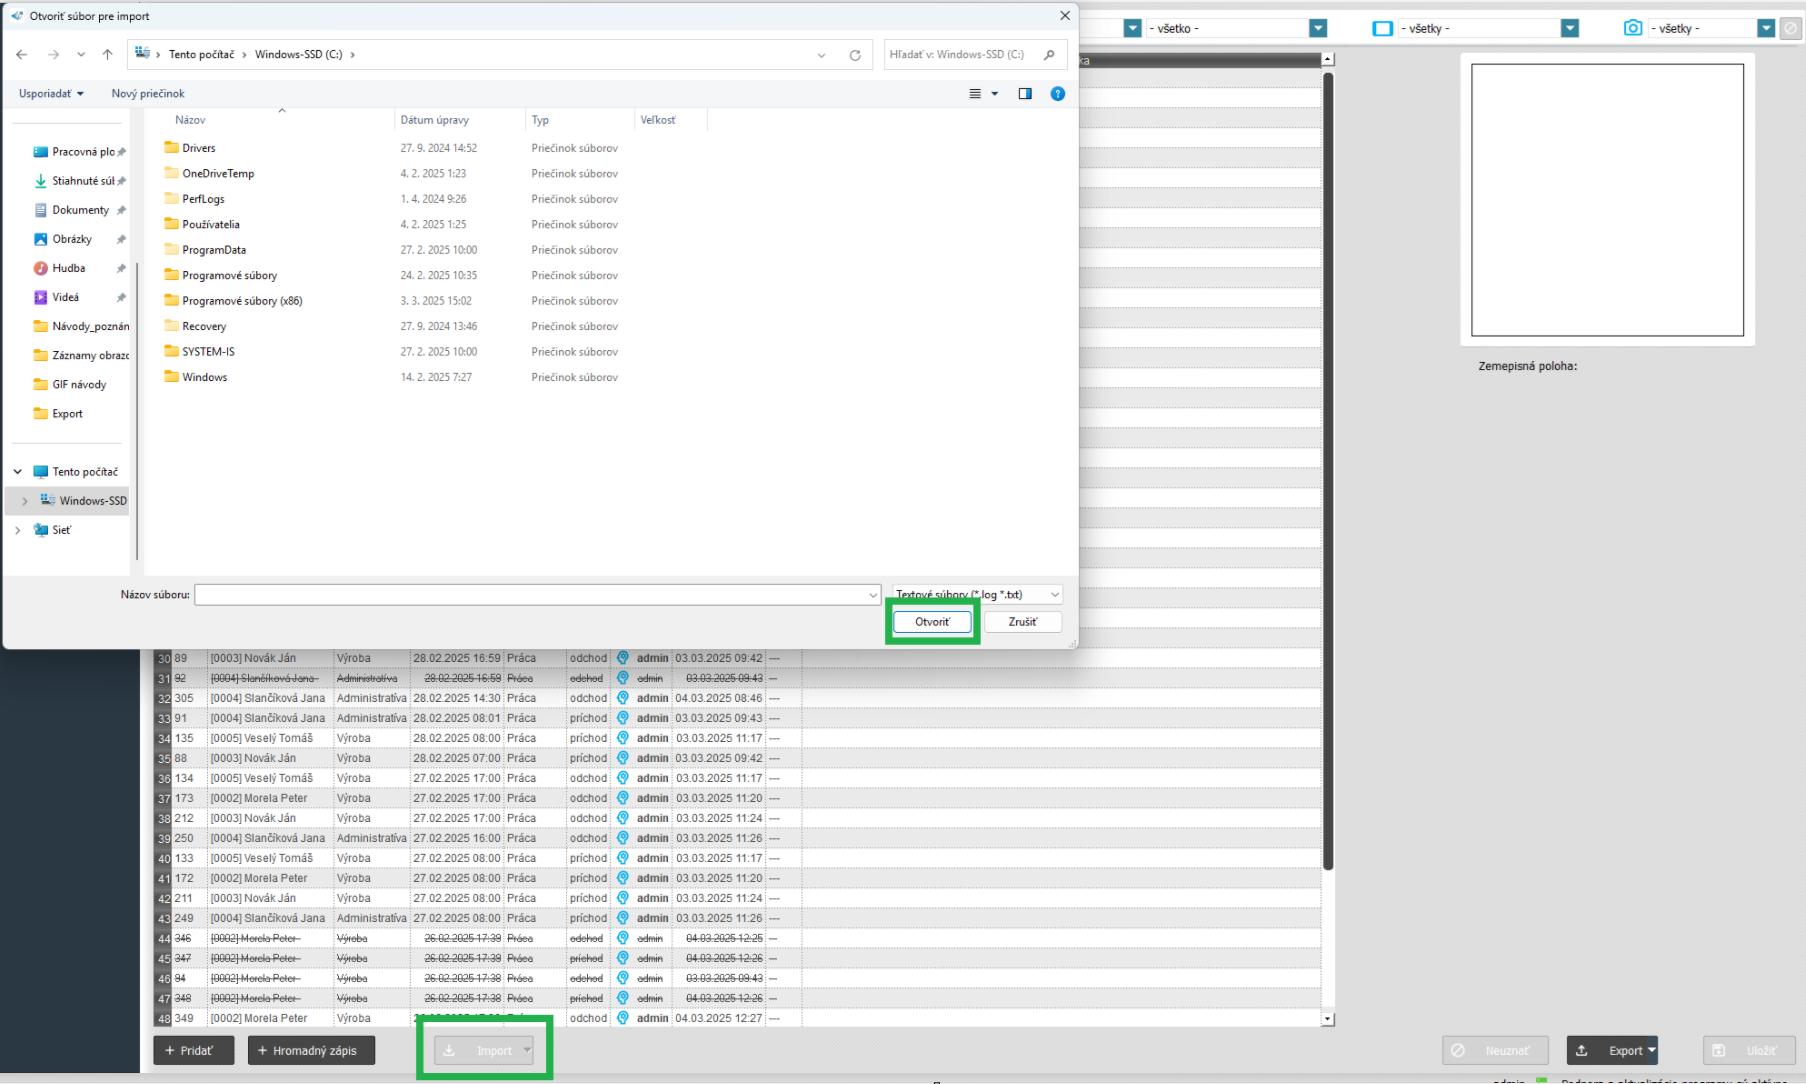The height and width of the screenshot is (1084, 1806).
Task: Collapse the Tento počítač tree node
Action: click(x=18, y=472)
